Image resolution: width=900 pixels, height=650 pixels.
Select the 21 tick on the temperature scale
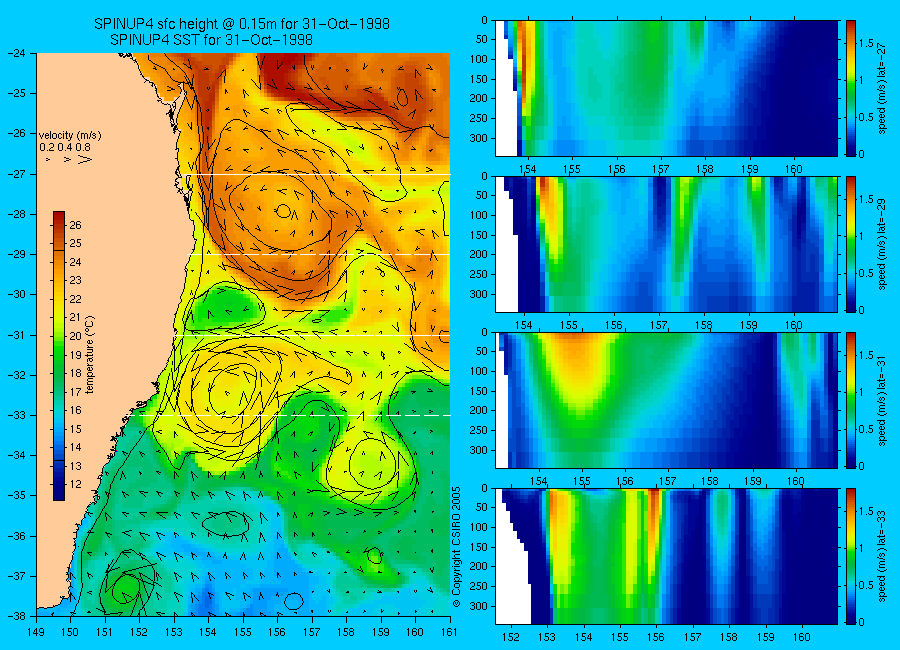[75, 318]
